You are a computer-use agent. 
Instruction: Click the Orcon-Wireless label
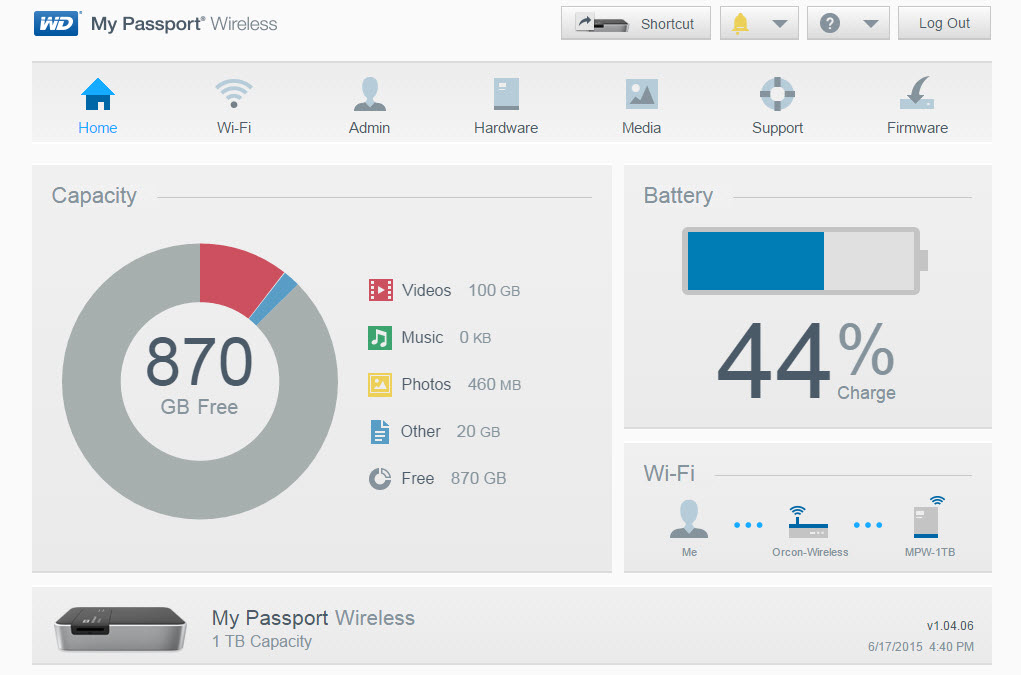(x=810, y=552)
